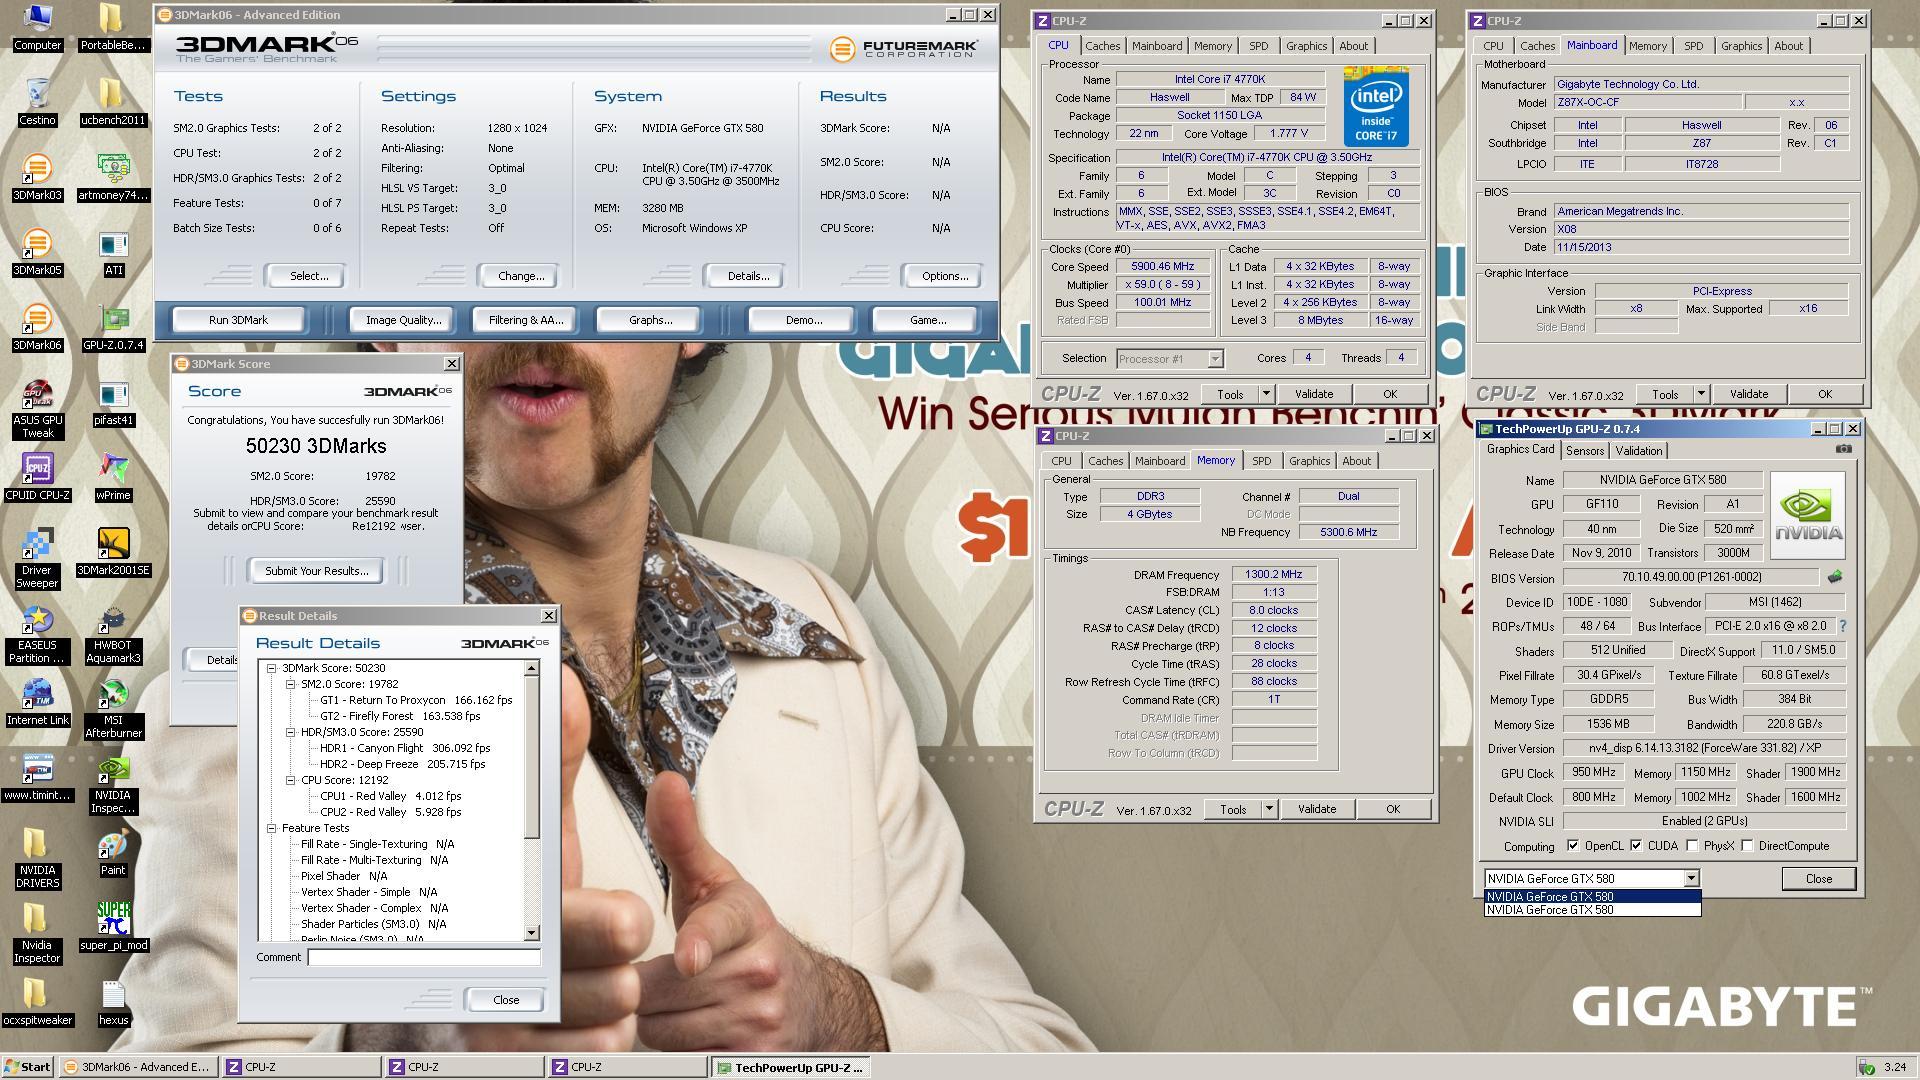
Task: Open Graphics tab in CPU-Z Mainboard window
Action: 1741,46
